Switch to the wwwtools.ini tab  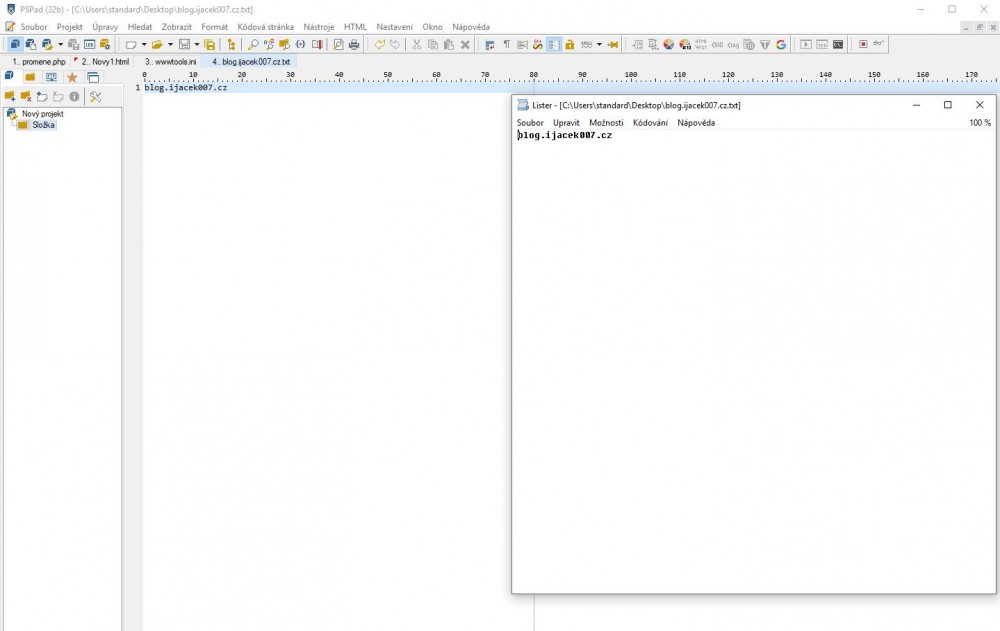[170, 62]
